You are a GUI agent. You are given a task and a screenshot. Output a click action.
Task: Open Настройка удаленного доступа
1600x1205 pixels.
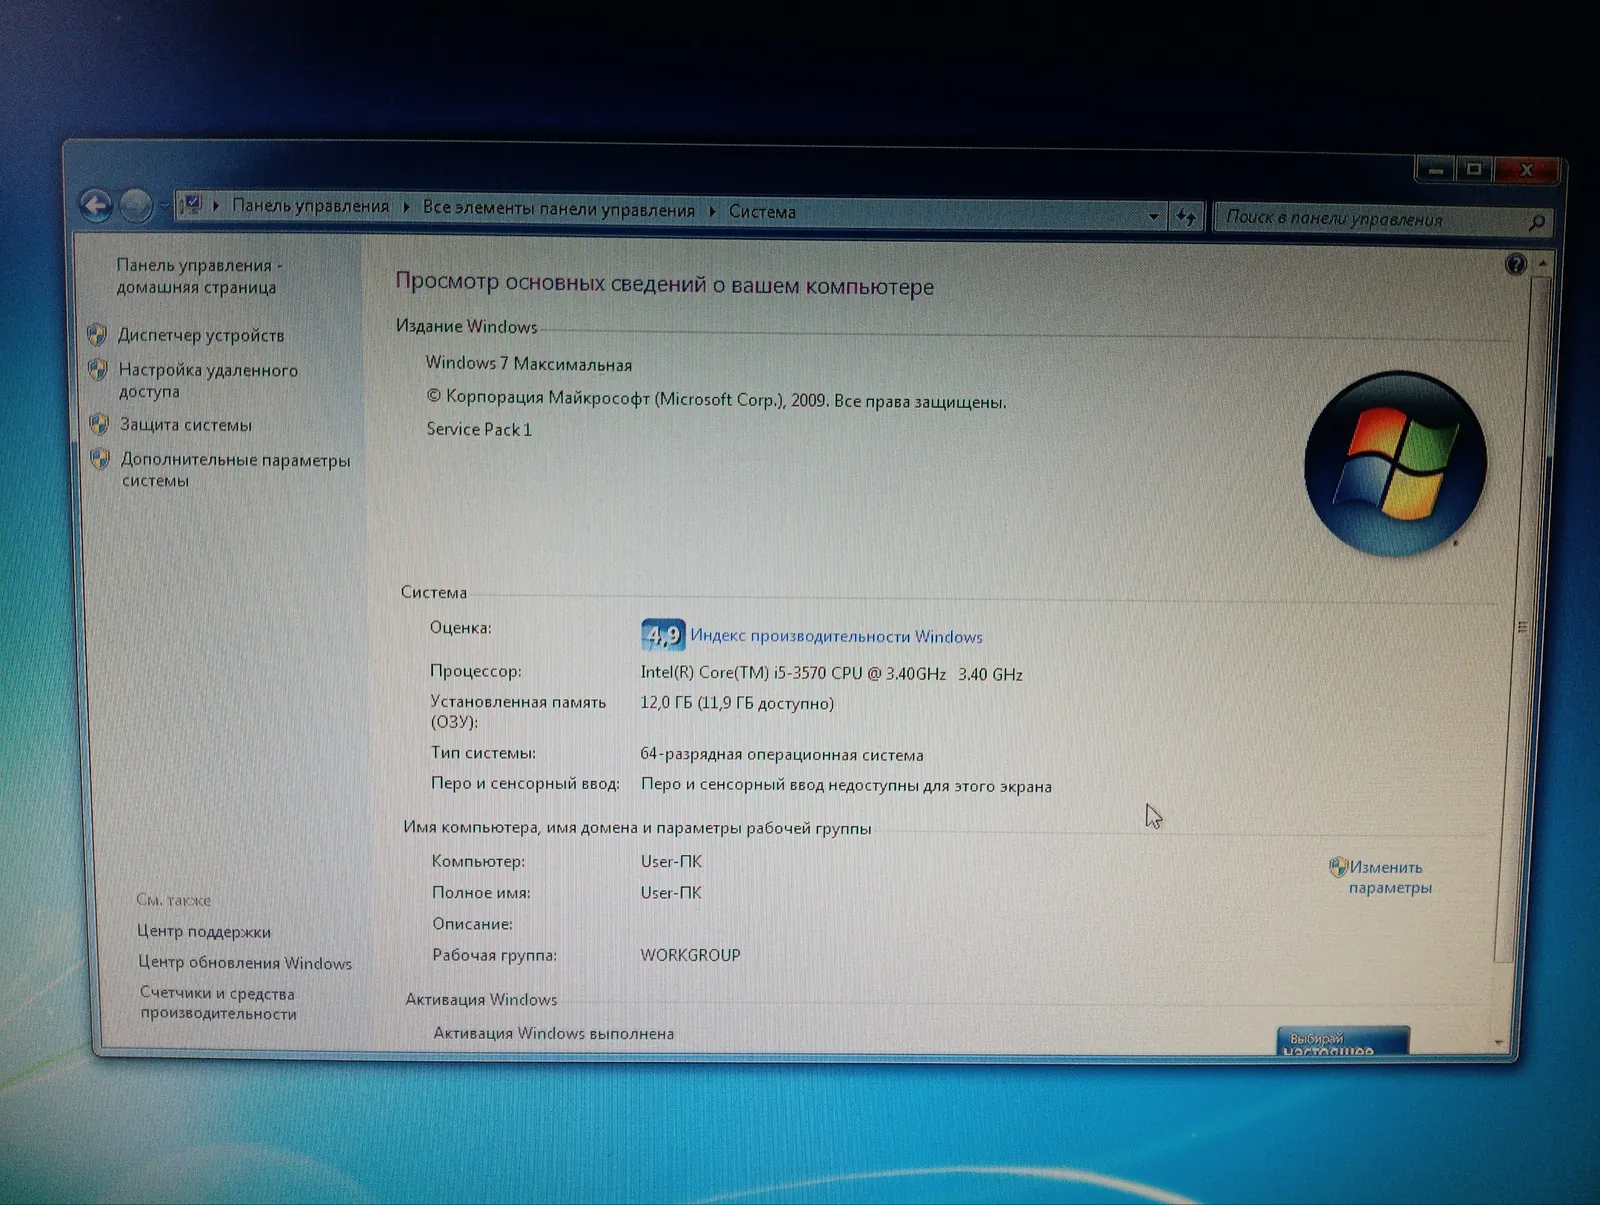[208, 381]
